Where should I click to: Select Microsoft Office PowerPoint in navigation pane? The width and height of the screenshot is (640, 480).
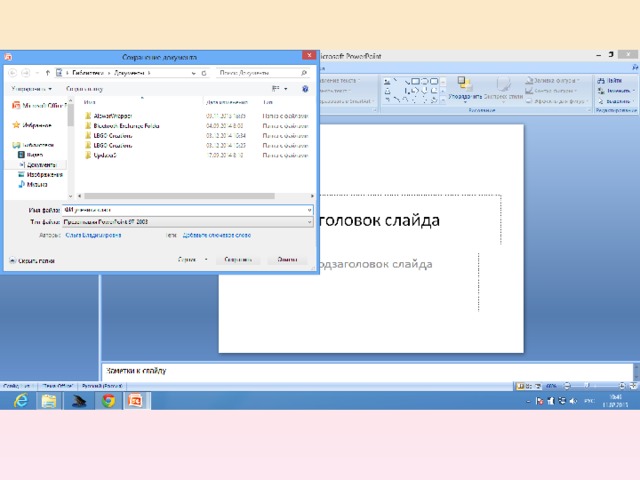(x=39, y=105)
